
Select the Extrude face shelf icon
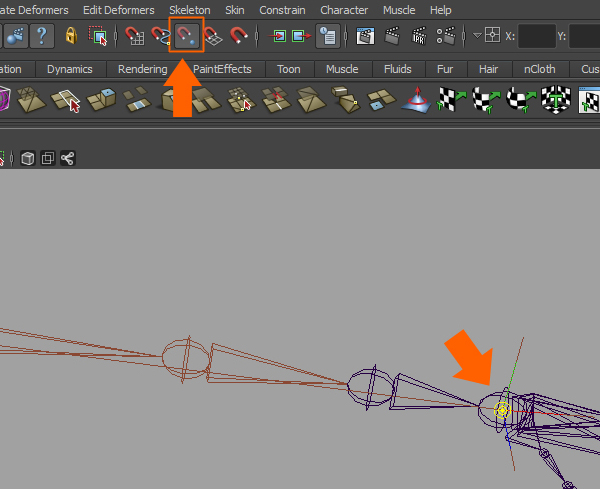(x=101, y=99)
